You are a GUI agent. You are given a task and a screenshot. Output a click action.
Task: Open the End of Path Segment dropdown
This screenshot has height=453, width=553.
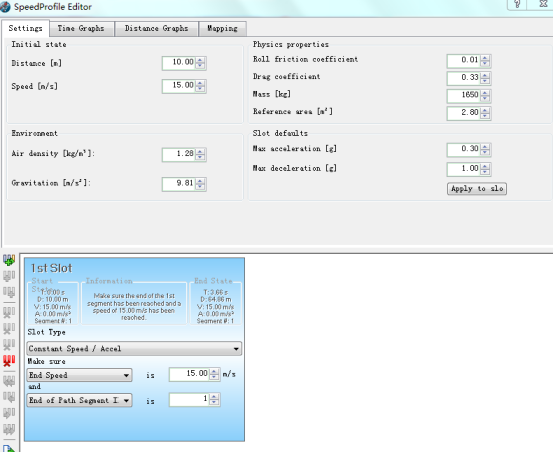(x=79, y=400)
